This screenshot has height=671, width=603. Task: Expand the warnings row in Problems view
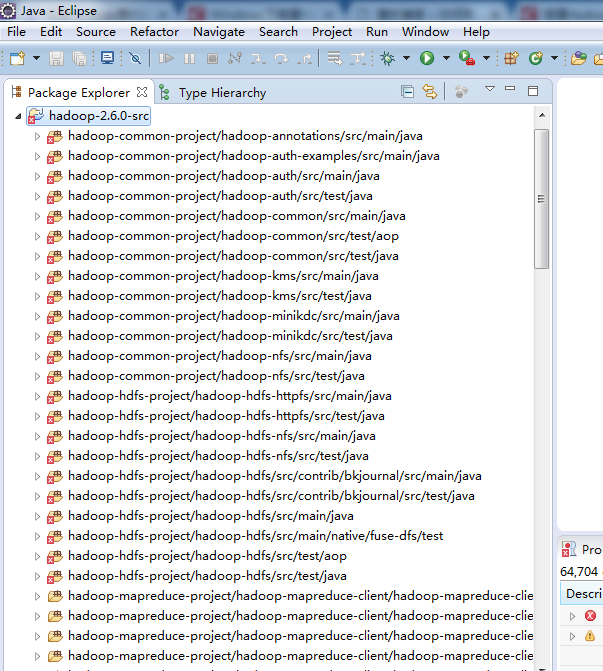click(x=572, y=637)
